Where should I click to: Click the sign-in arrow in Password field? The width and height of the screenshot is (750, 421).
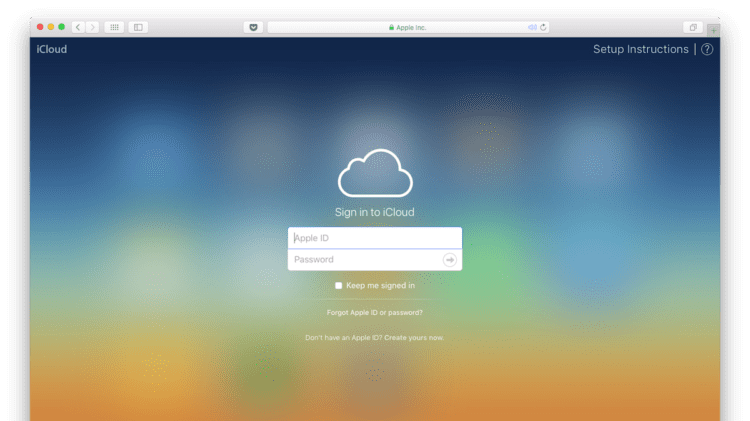pyautogui.click(x=450, y=260)
